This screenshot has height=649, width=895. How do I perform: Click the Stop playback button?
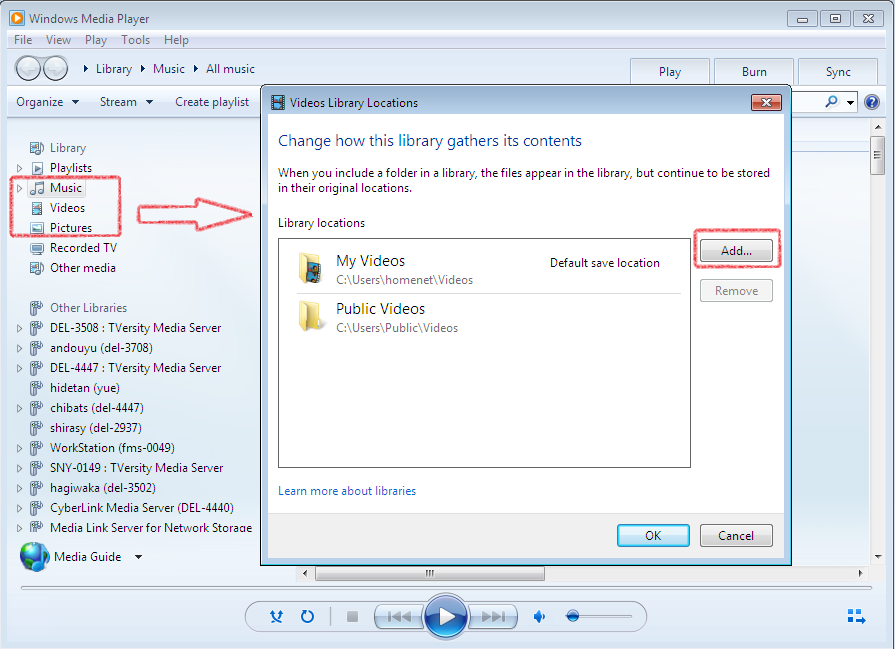click(352, 616)
